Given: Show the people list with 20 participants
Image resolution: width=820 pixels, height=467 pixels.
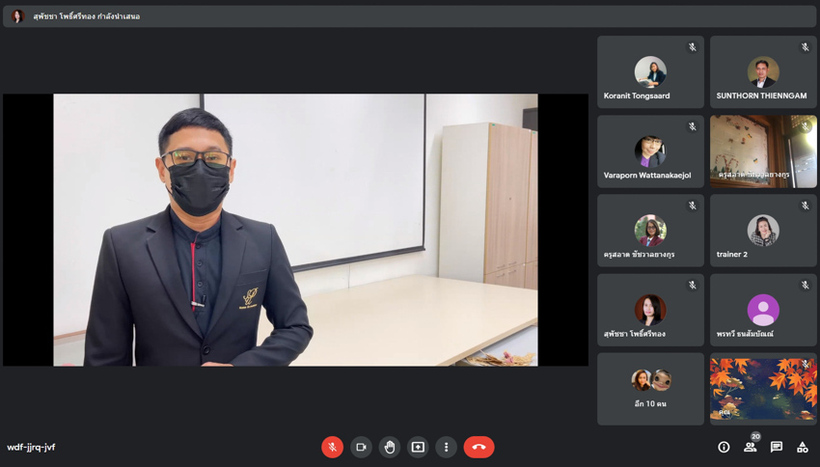Looking at the screenshot, I should click(x=750, y=447).
